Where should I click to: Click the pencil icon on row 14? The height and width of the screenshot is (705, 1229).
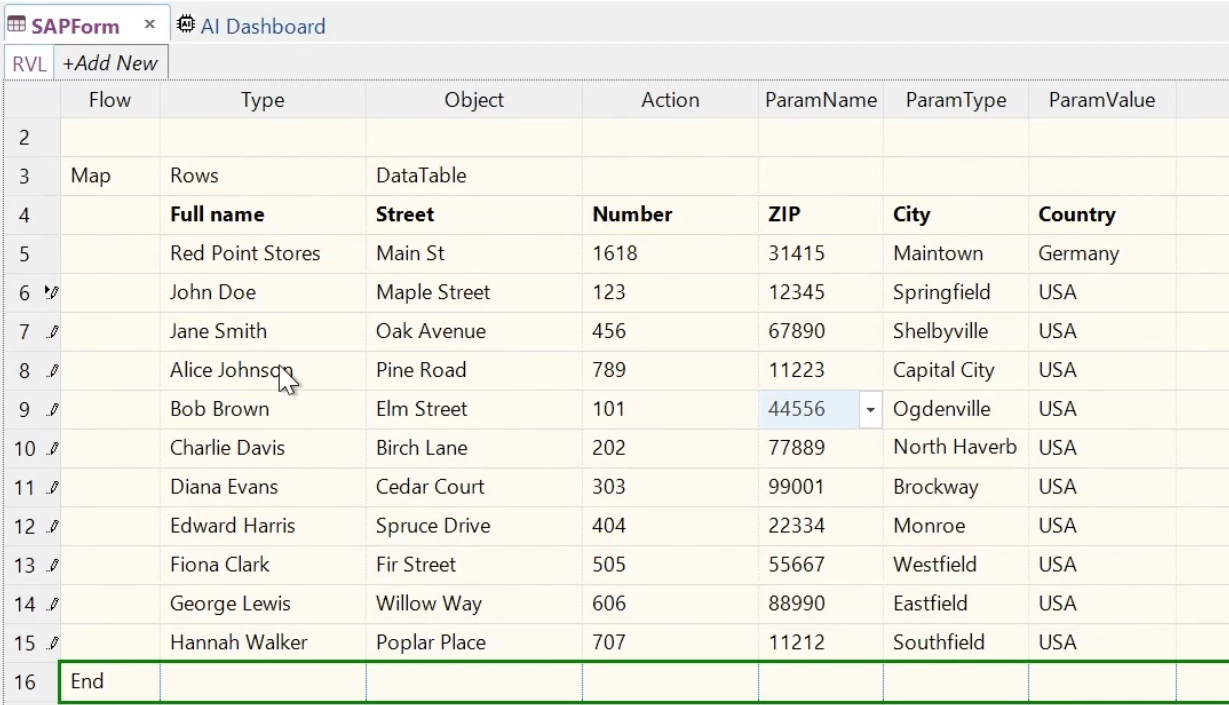point(53,605)
